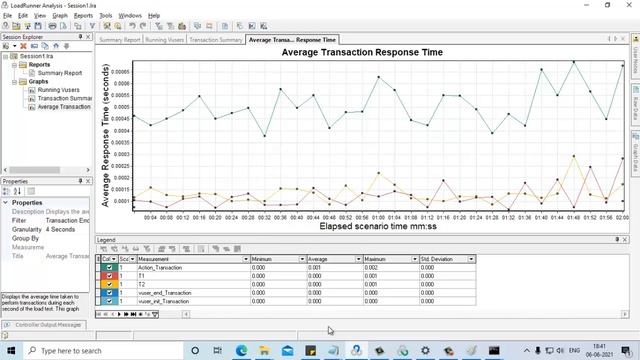
Task: Uncheck the Action_Transaction legend checkbox
Action: click(x=109, y=268)
